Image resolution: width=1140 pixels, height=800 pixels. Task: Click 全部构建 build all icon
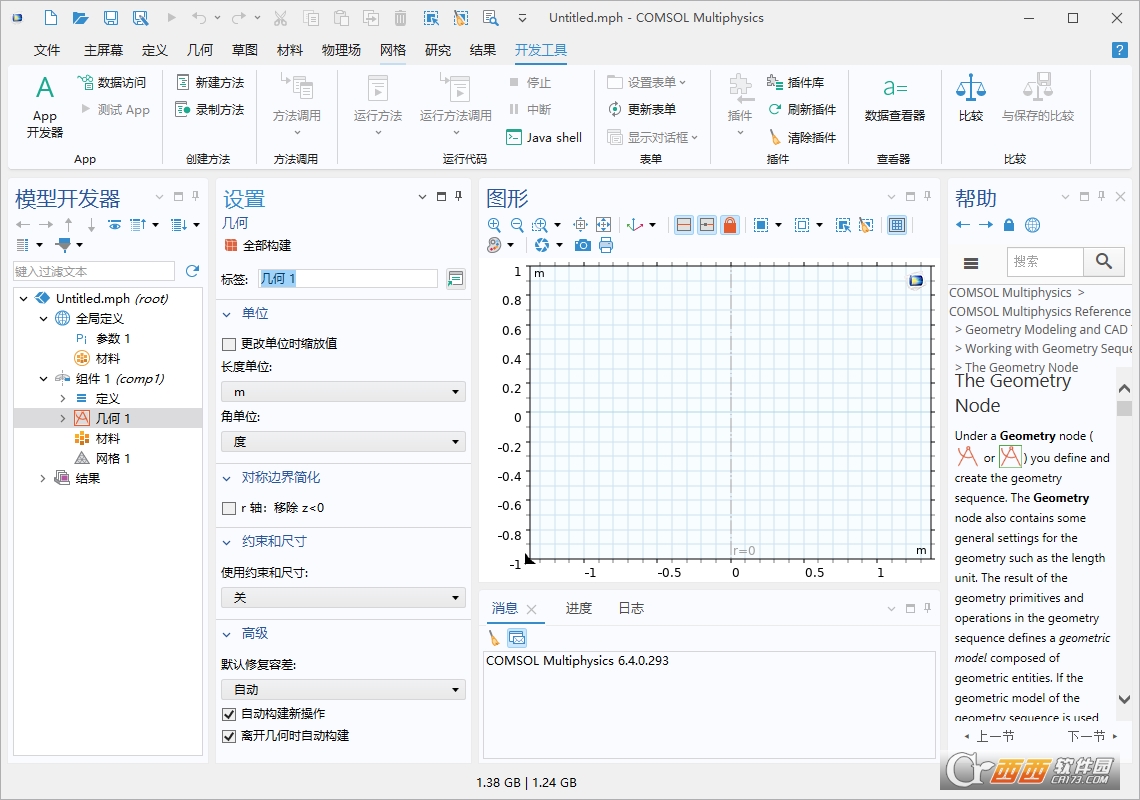[230, 245]
